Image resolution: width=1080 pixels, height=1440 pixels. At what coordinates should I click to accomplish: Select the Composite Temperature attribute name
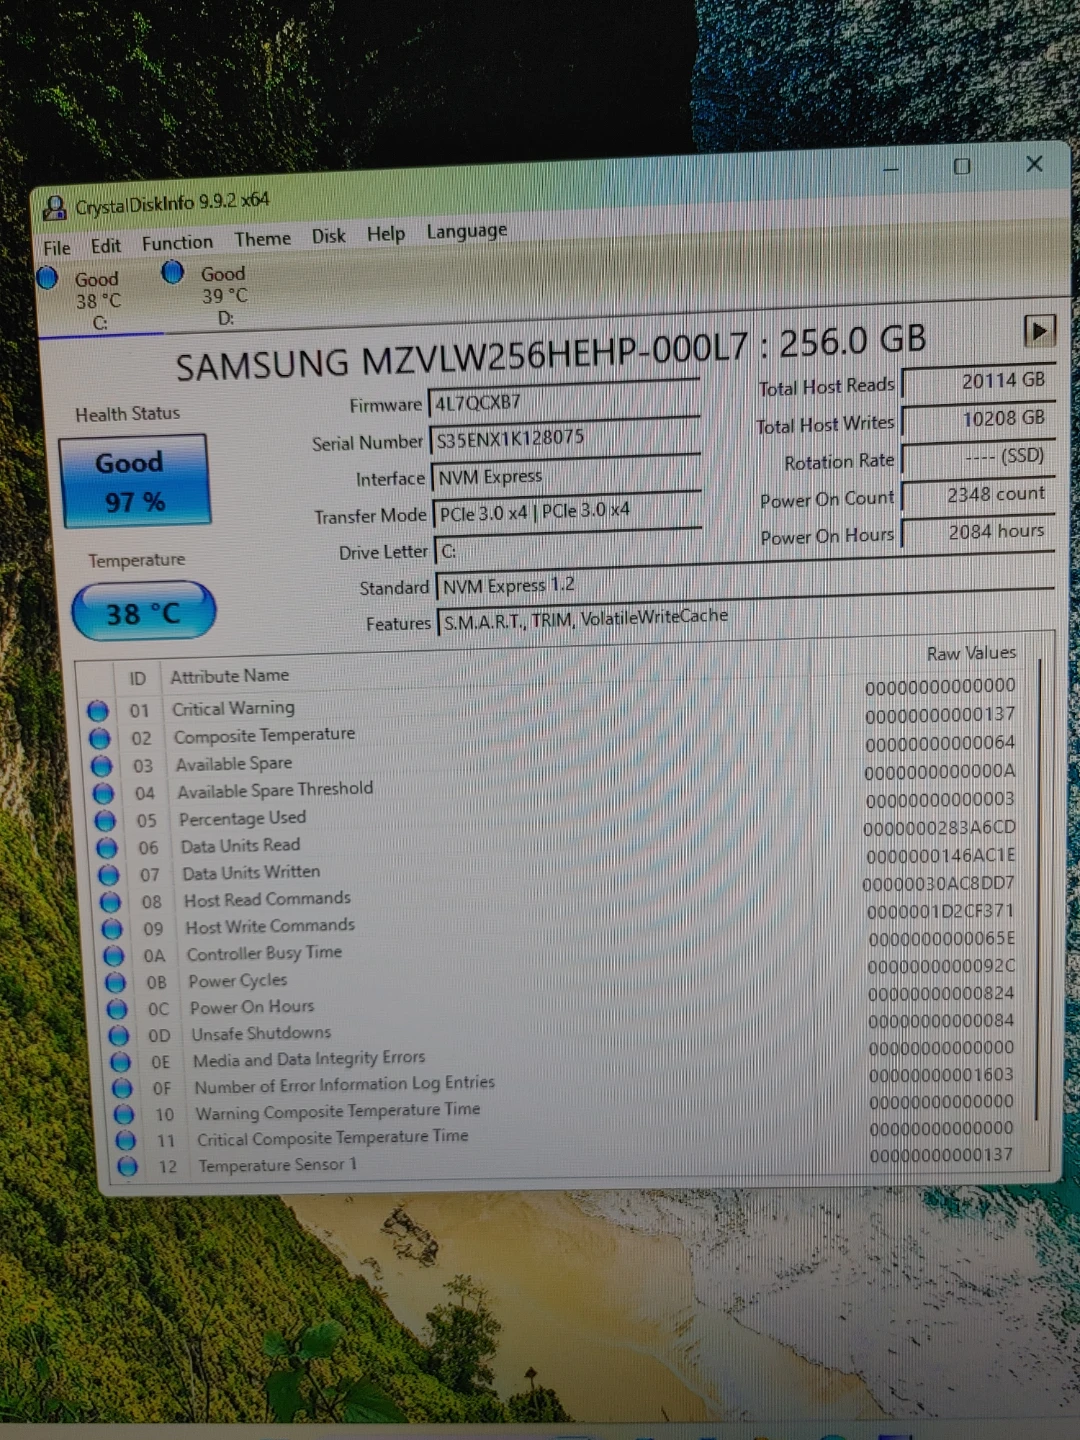(x=264, y=735)
